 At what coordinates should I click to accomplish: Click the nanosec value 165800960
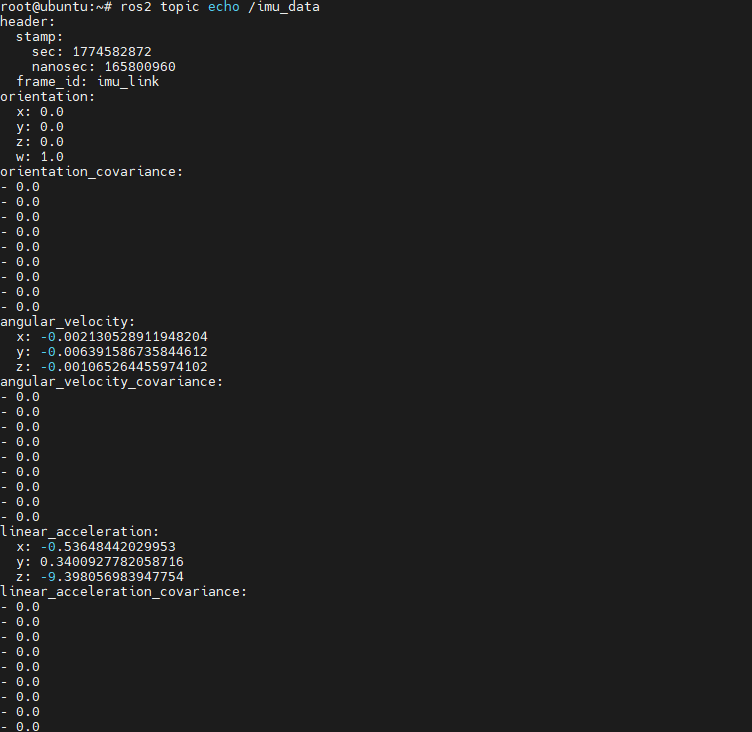click(x=140, y=67)
